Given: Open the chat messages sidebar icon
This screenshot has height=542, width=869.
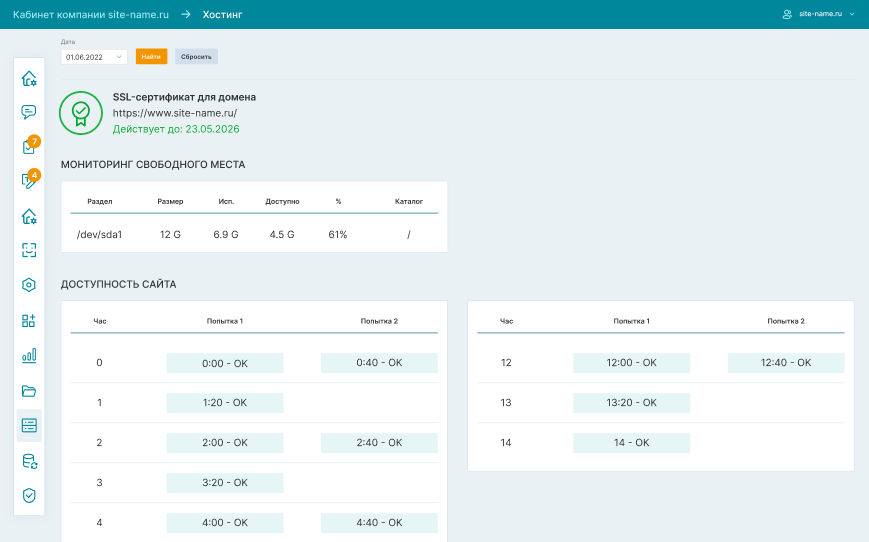Looking at the screenshot, I should coord(29,112).
